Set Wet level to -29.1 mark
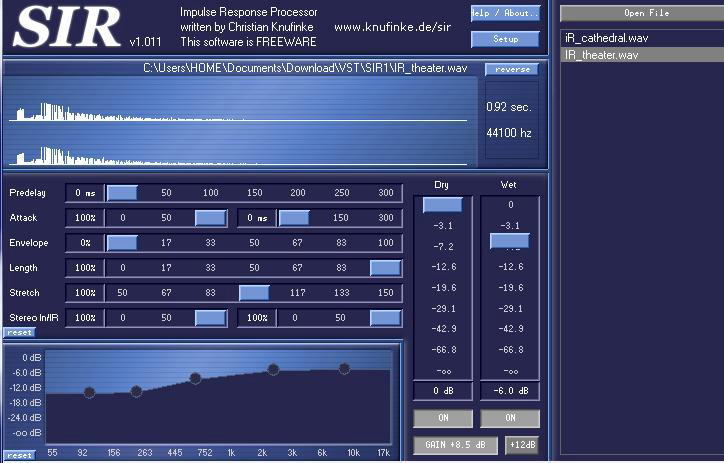Image resolution: width=724 pixels, height=463 pixels. click(511, 308)
